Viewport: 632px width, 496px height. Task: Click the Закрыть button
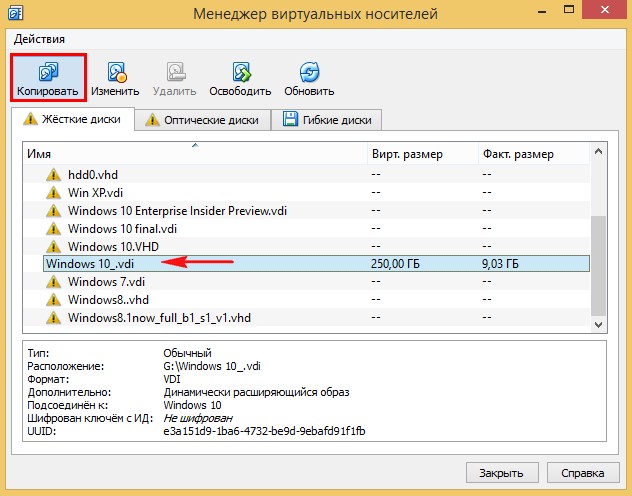(x=502, y=473)
